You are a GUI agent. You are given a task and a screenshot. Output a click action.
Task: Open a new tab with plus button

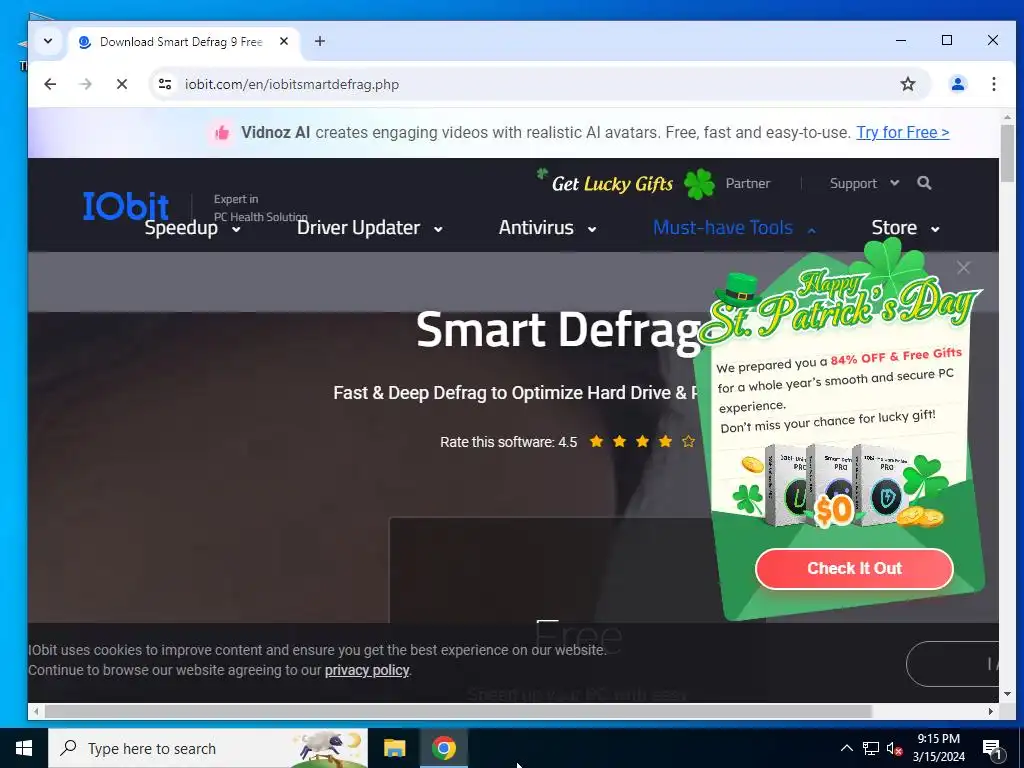pyautogui.click(x=319, y=41)
